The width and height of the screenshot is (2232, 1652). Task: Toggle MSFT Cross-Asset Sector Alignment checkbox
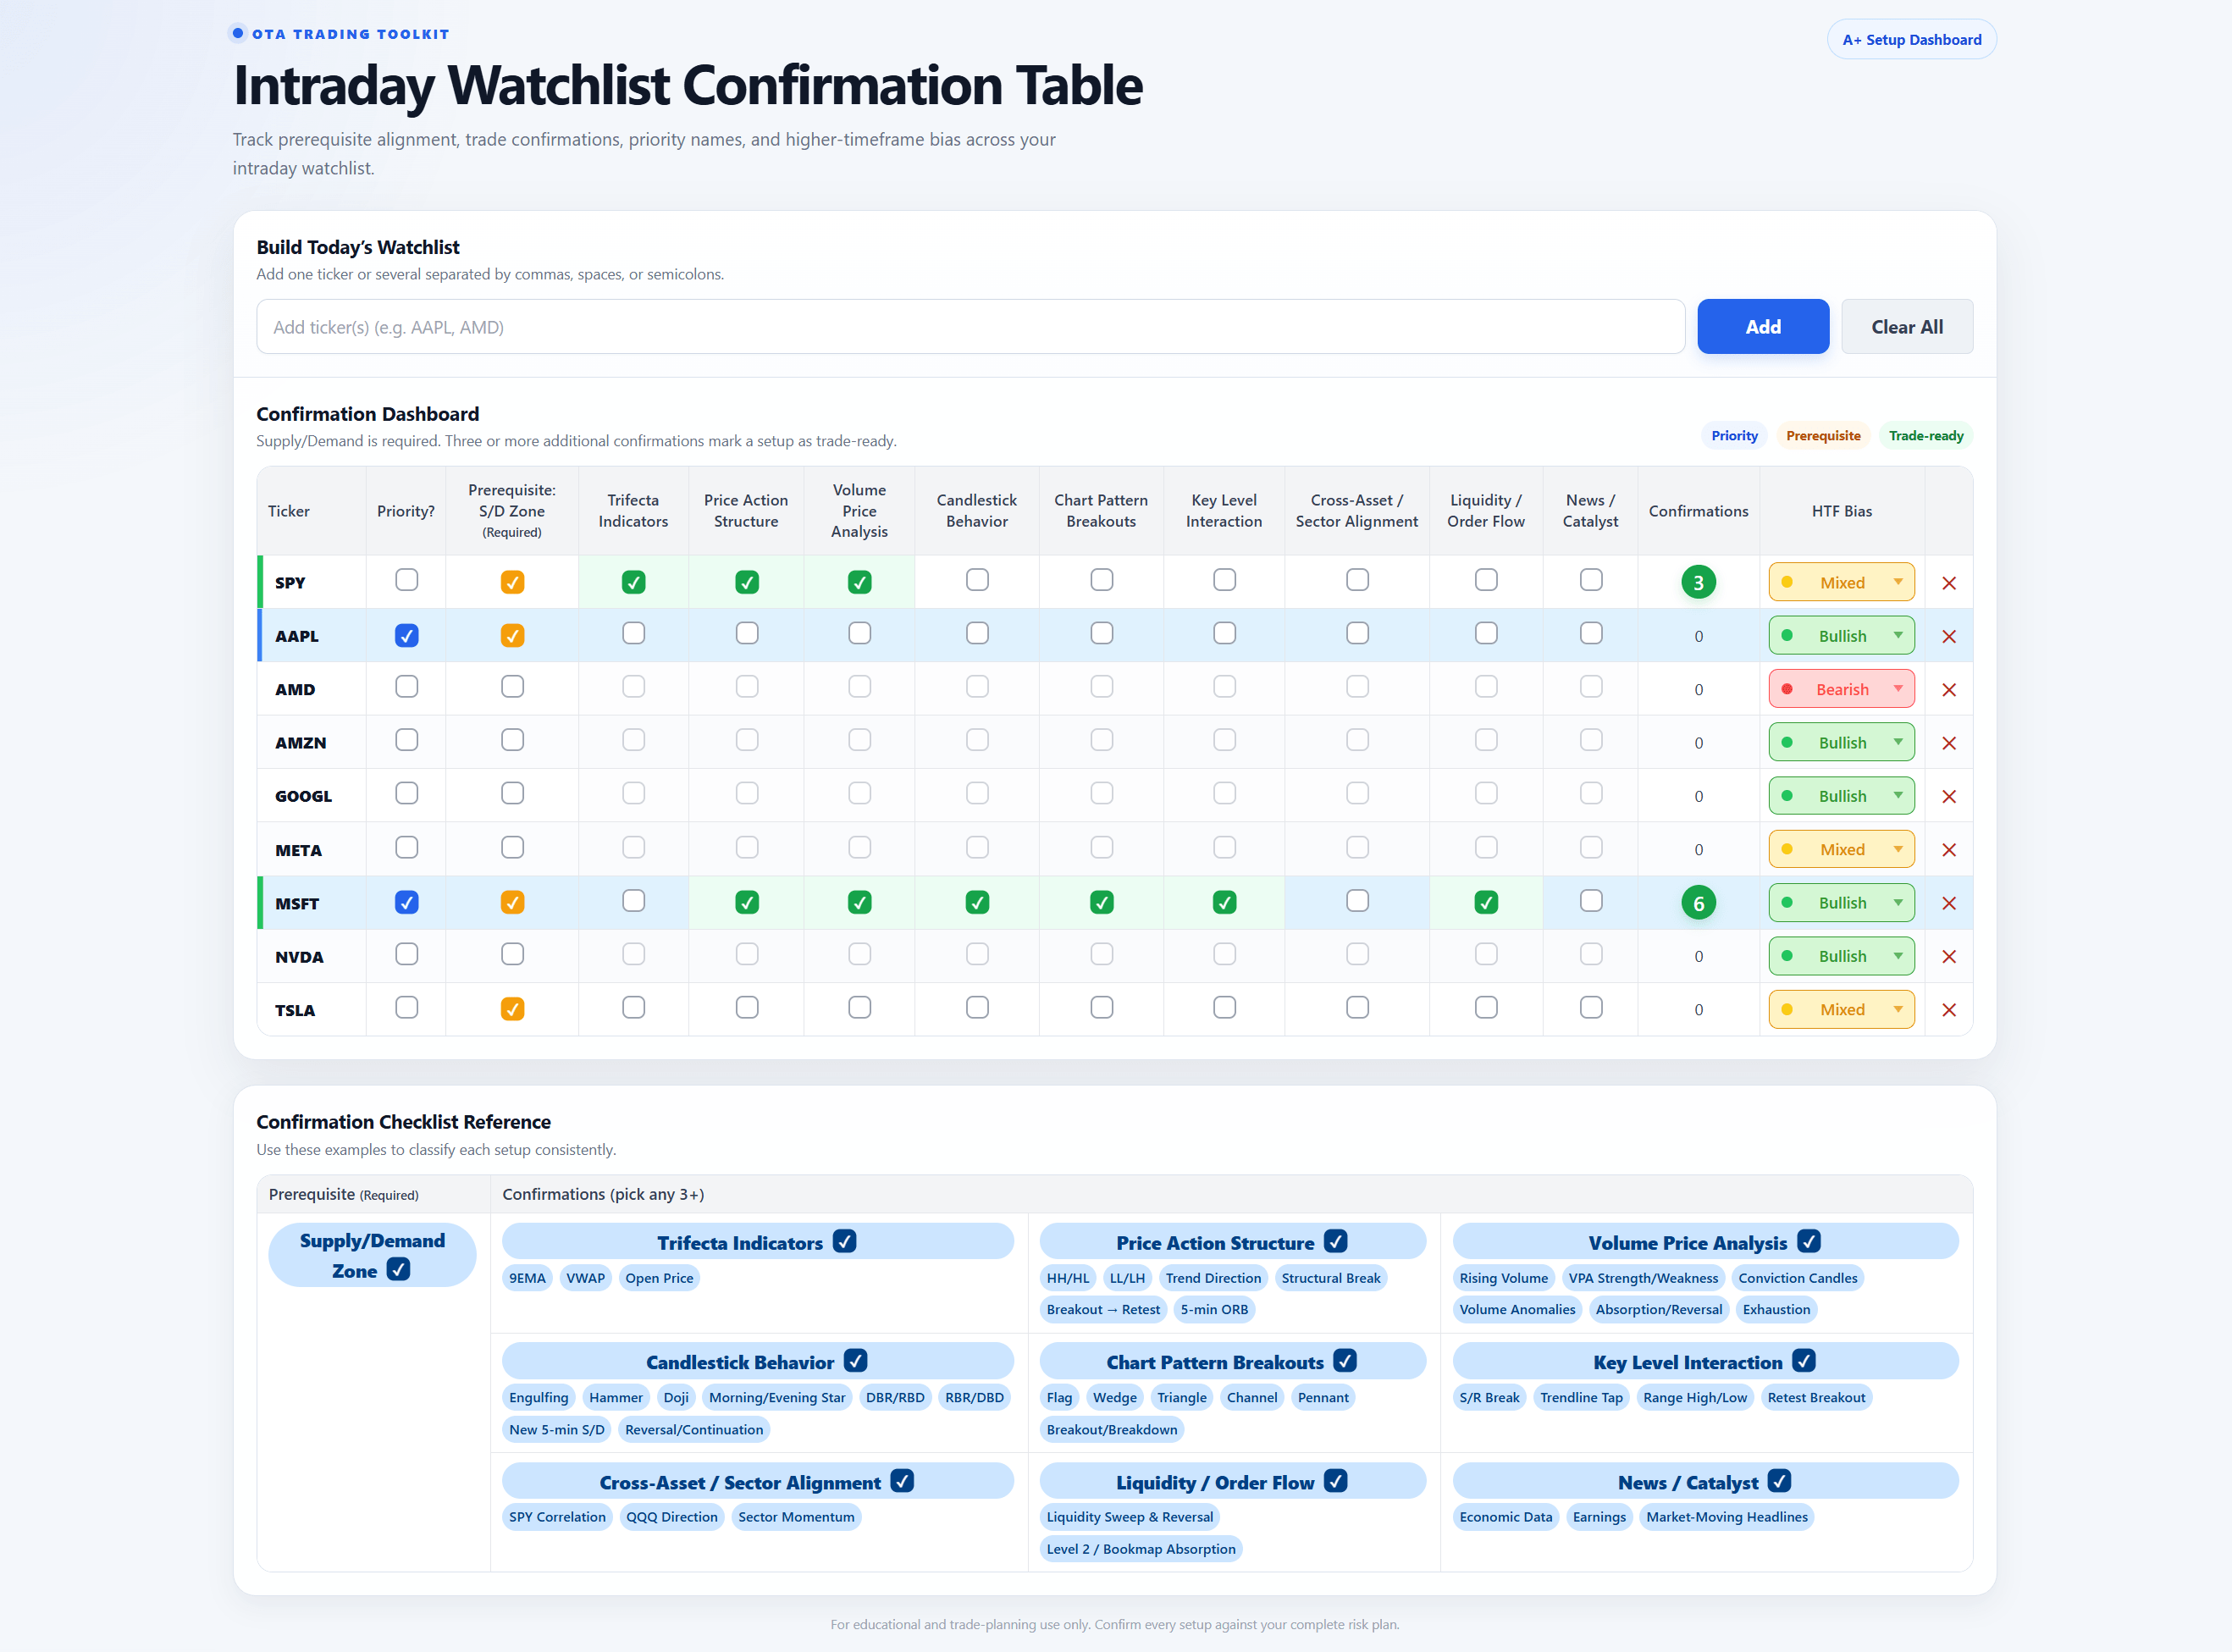tap(1357, 901)
